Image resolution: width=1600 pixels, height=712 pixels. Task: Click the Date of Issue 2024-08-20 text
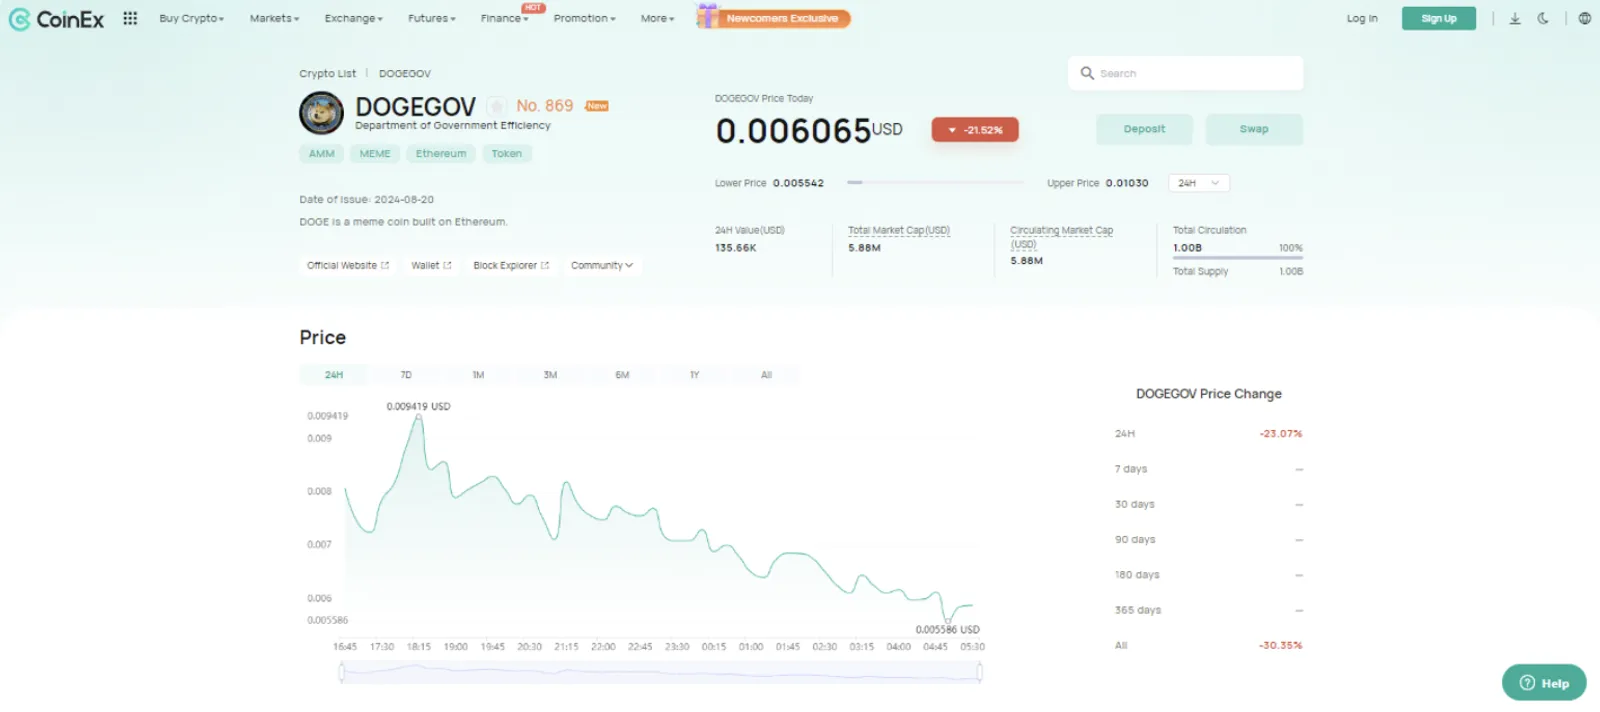pyautogui.click(x=367, y=200)
